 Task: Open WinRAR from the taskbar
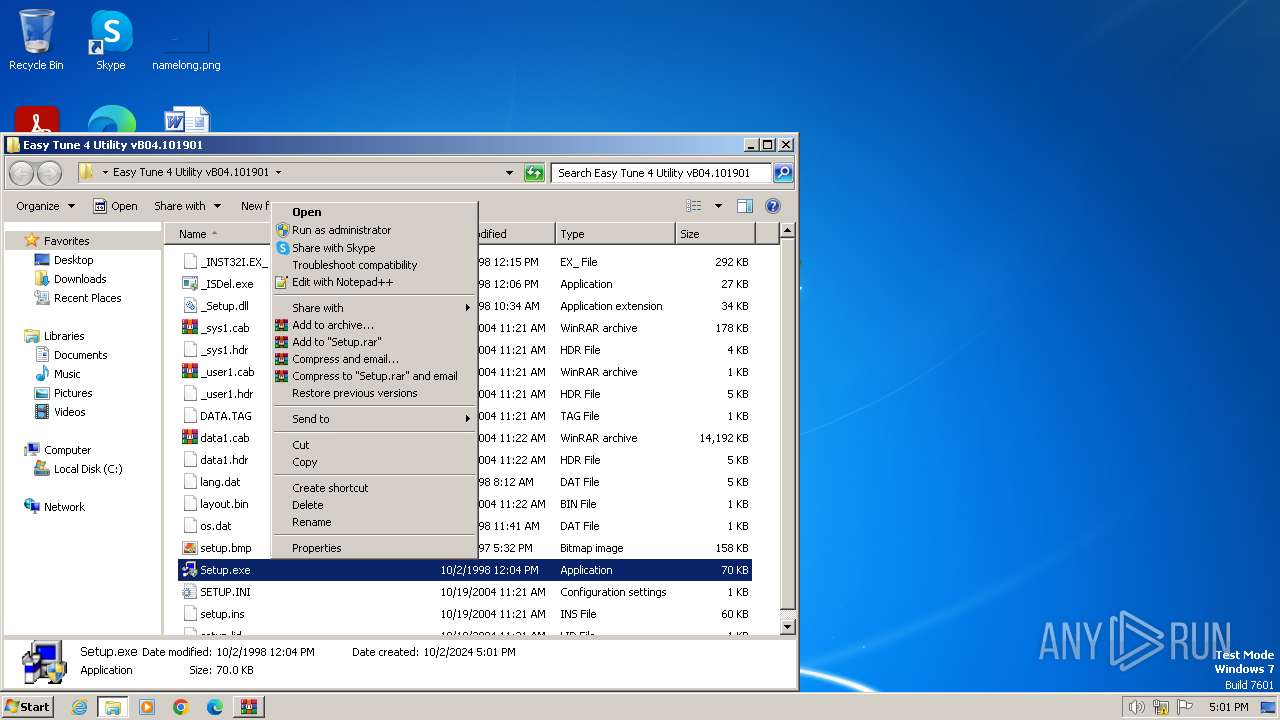pyautogui.click(x=248, y=707)
